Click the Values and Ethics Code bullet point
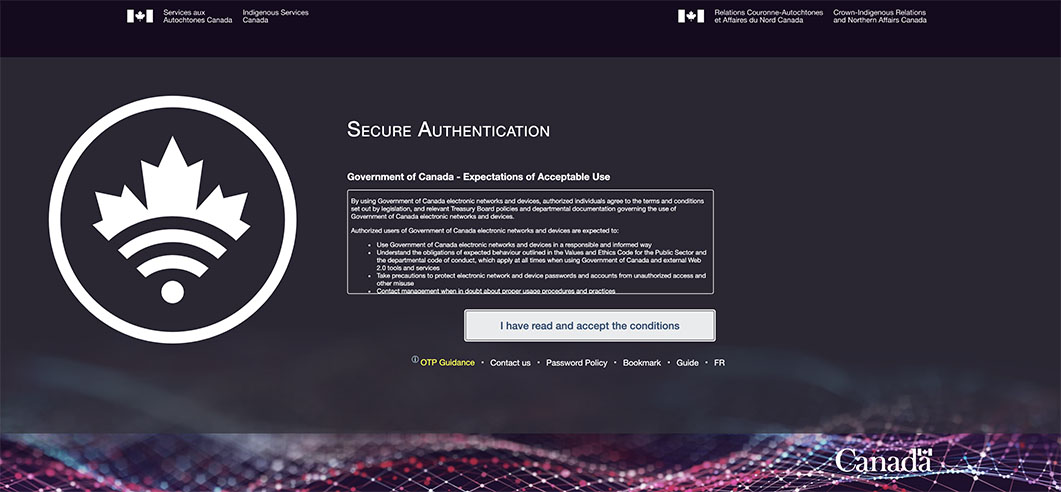This screenshot has width=1061, height=492. pyautogui.click(x=540, y=256)
